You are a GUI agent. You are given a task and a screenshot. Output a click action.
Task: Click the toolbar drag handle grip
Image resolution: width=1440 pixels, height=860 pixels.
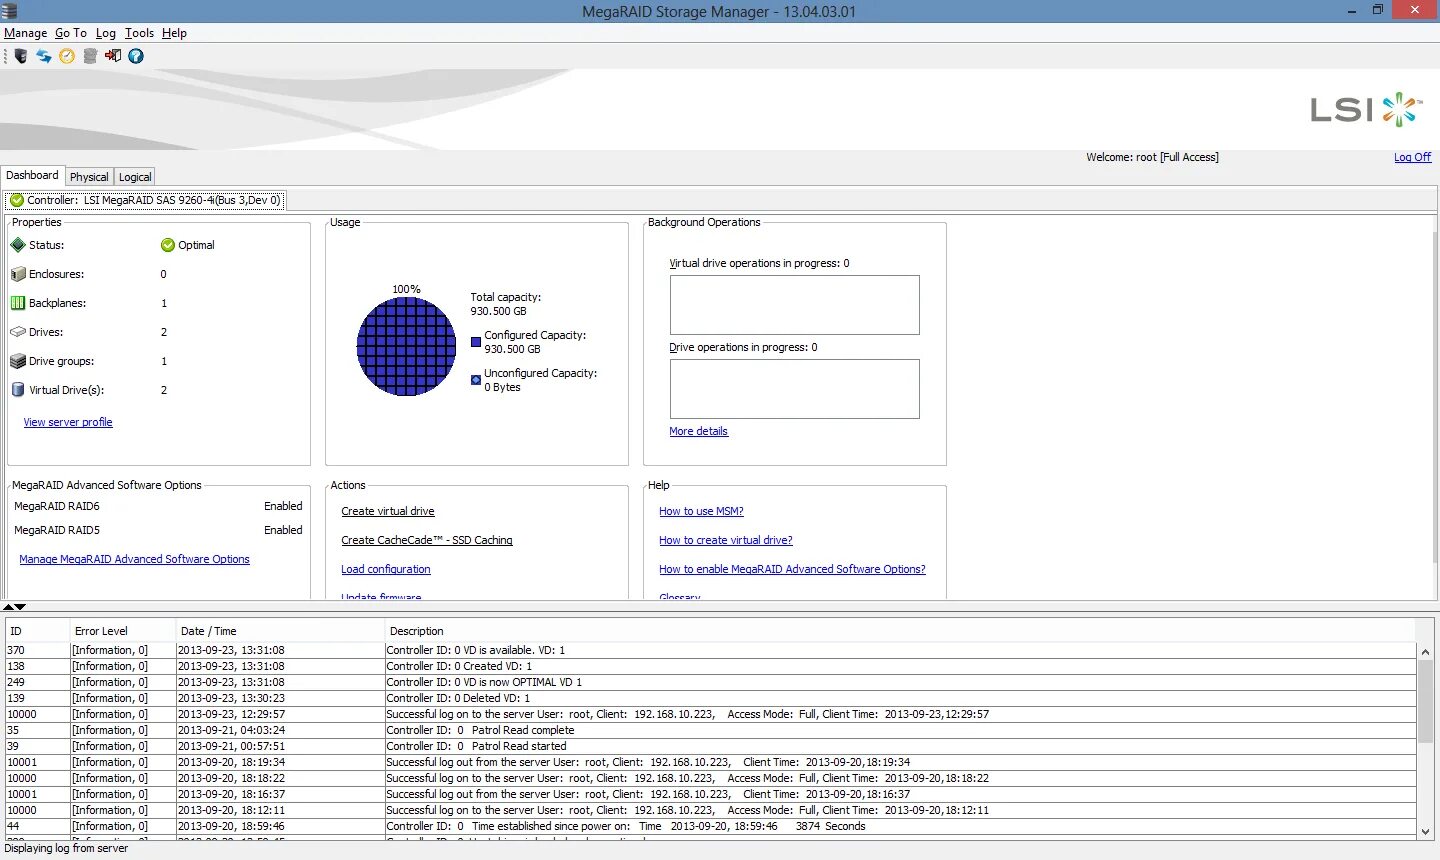(x=5, y=56)
